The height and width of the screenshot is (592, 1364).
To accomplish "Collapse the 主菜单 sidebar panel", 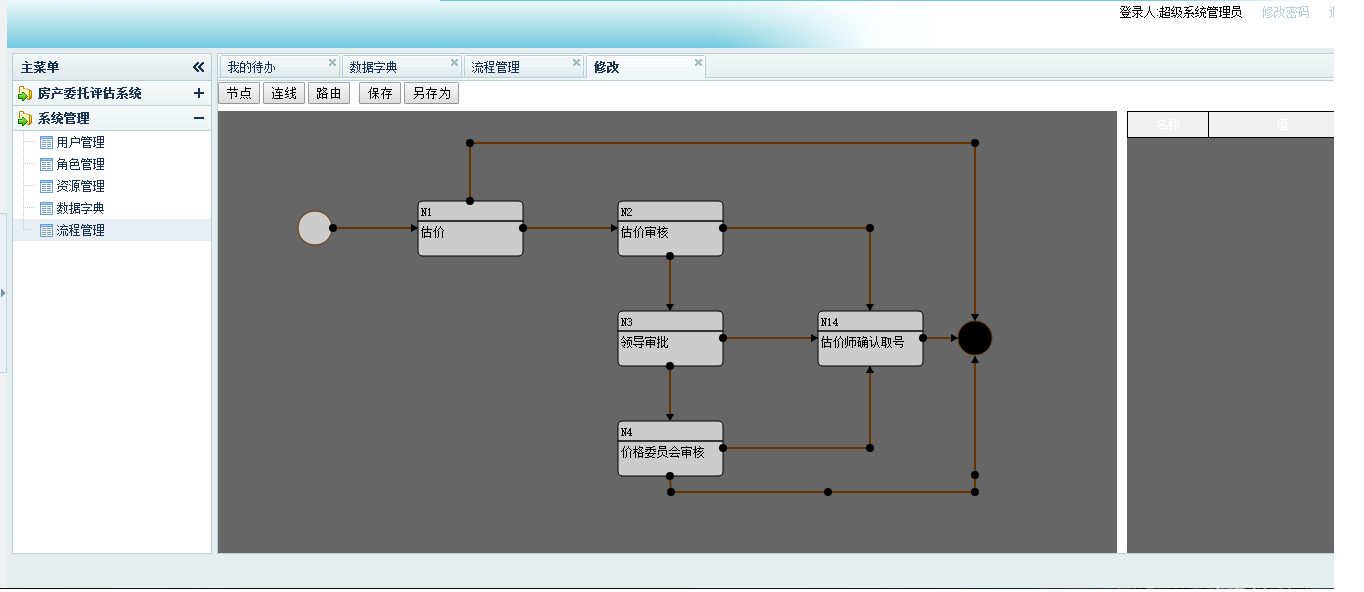I will 198,67.
